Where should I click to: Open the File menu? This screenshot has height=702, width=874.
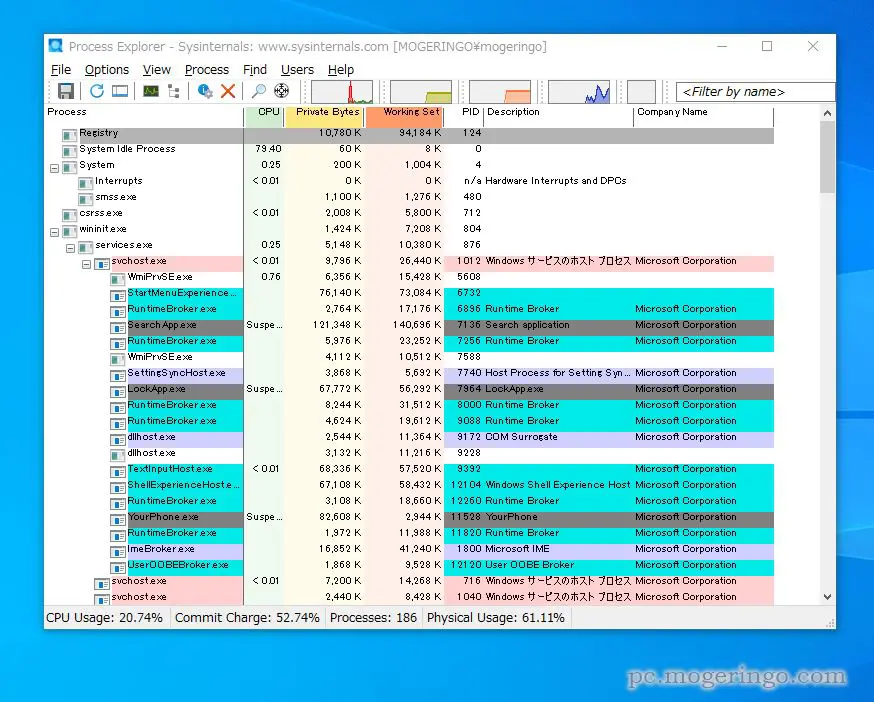pyautogui.click(x=61, y=70)
